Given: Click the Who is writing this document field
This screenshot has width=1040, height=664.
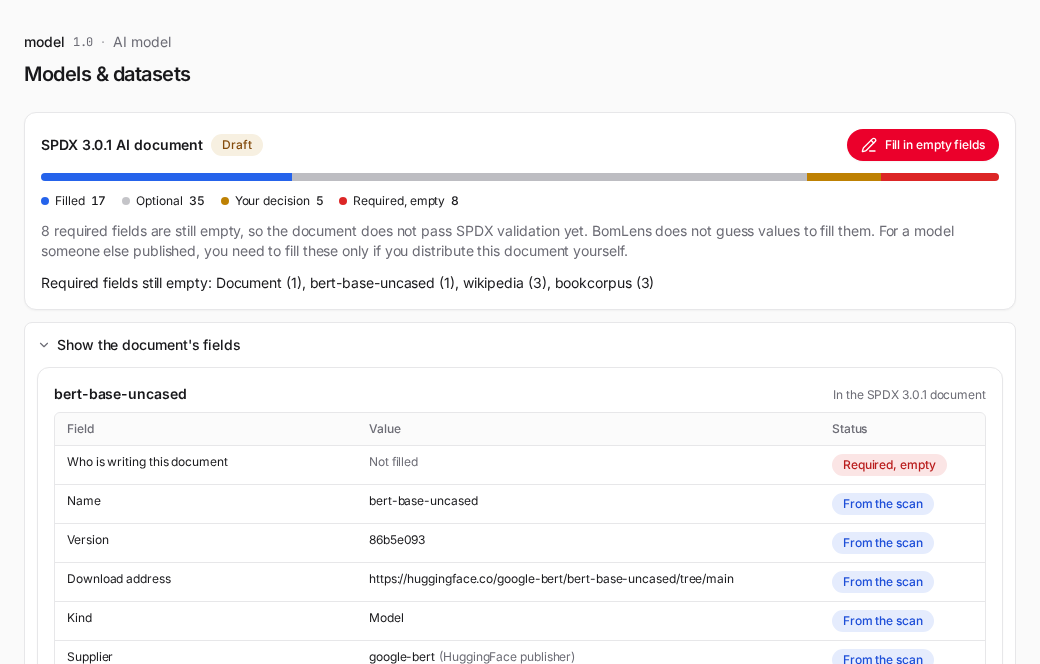Looking at the screenshot, I should (147, 462).
